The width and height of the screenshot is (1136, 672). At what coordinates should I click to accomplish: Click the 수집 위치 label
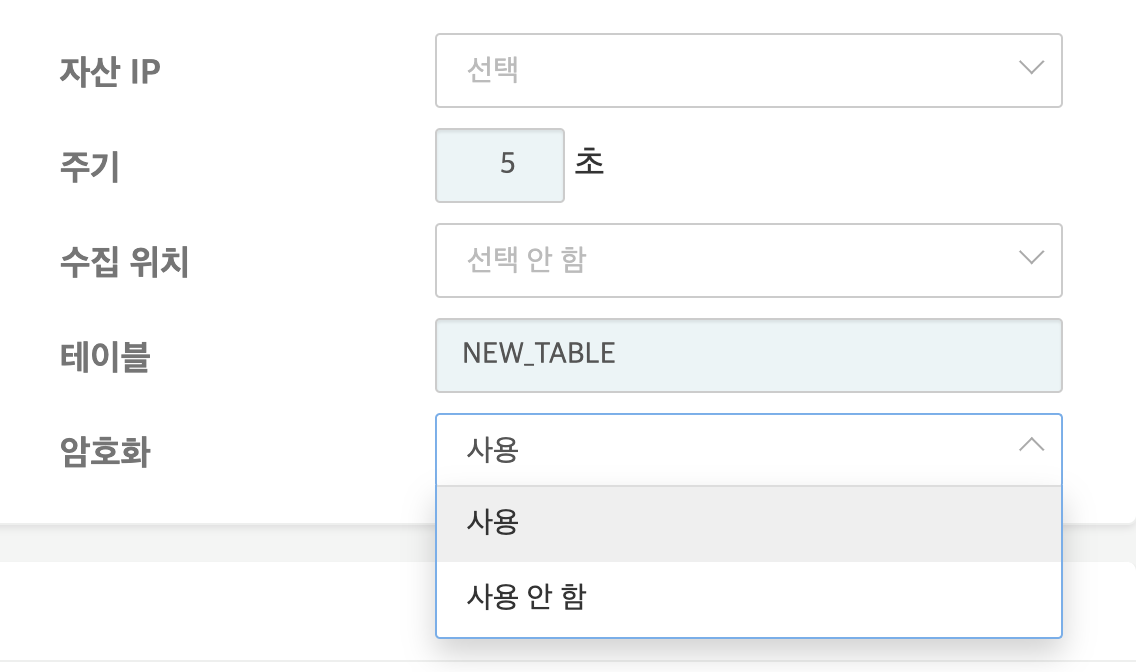(x=124, y=261)
